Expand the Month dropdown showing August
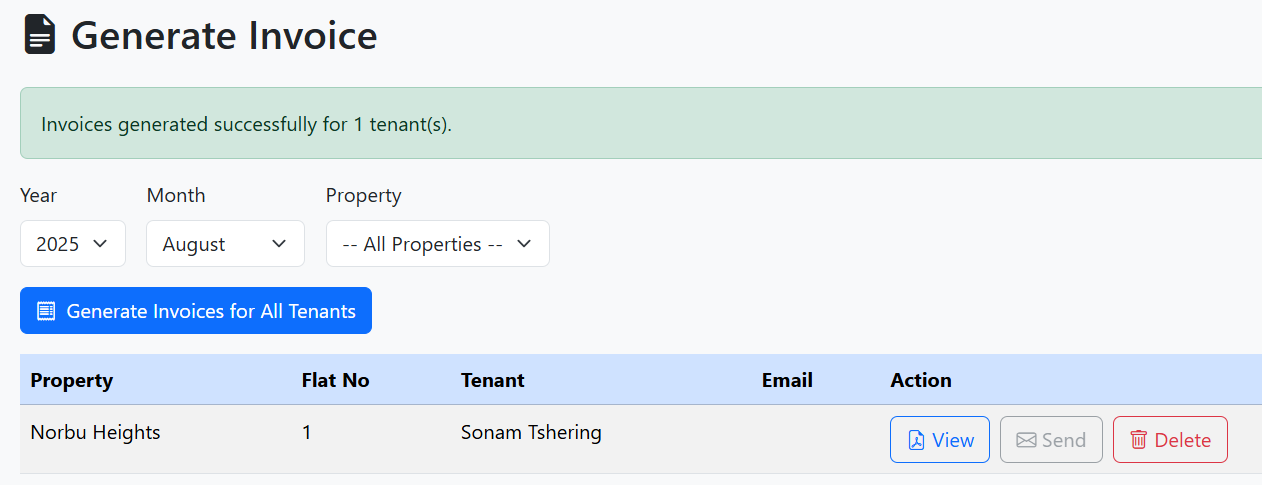This screenshot has height=485, width=1262. 225,244
